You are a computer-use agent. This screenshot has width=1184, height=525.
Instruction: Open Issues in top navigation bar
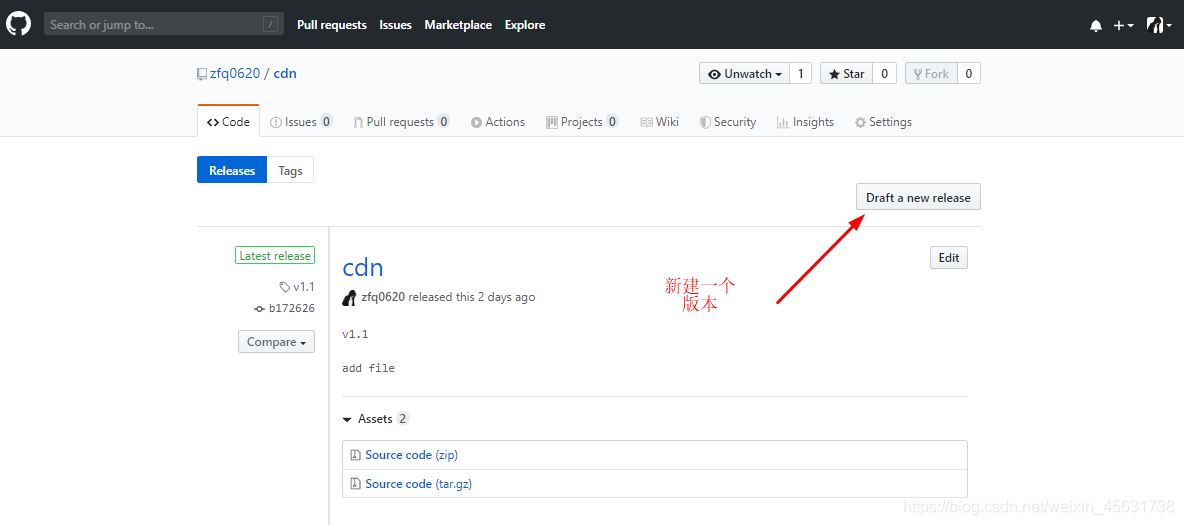[396, 25]
